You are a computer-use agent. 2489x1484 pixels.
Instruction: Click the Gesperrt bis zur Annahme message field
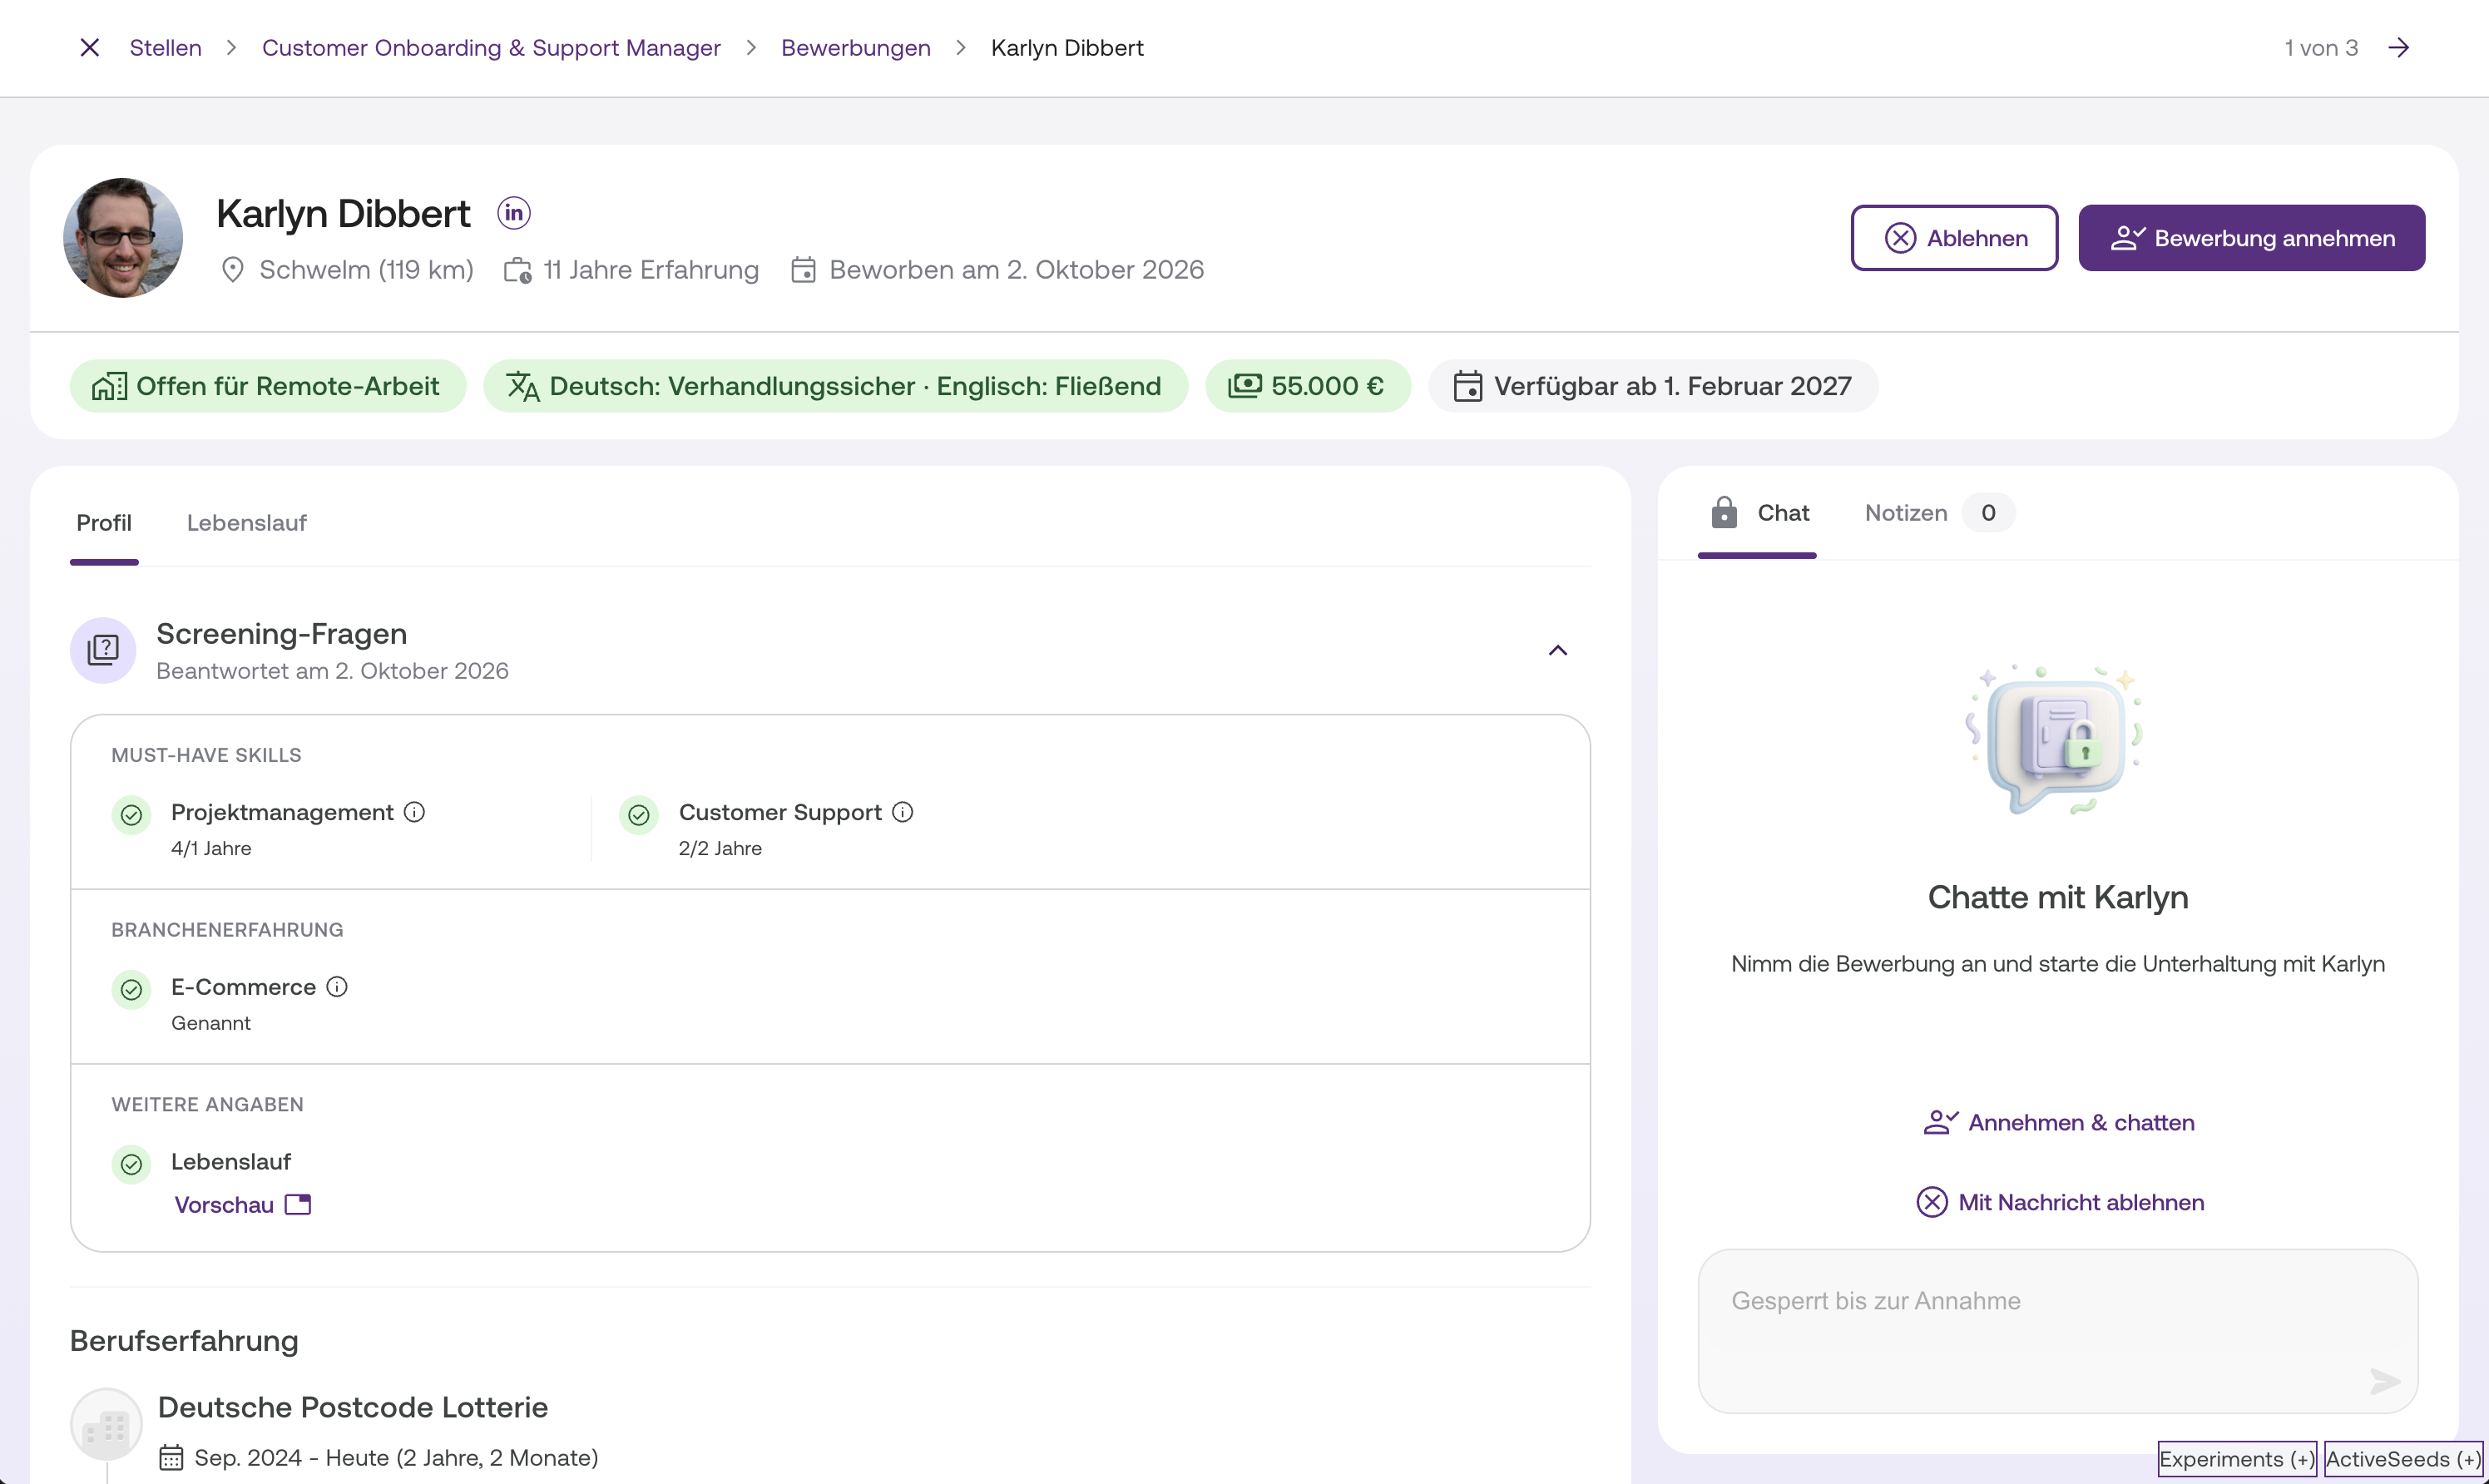pyautogui.click(x=2057, y=1331)
